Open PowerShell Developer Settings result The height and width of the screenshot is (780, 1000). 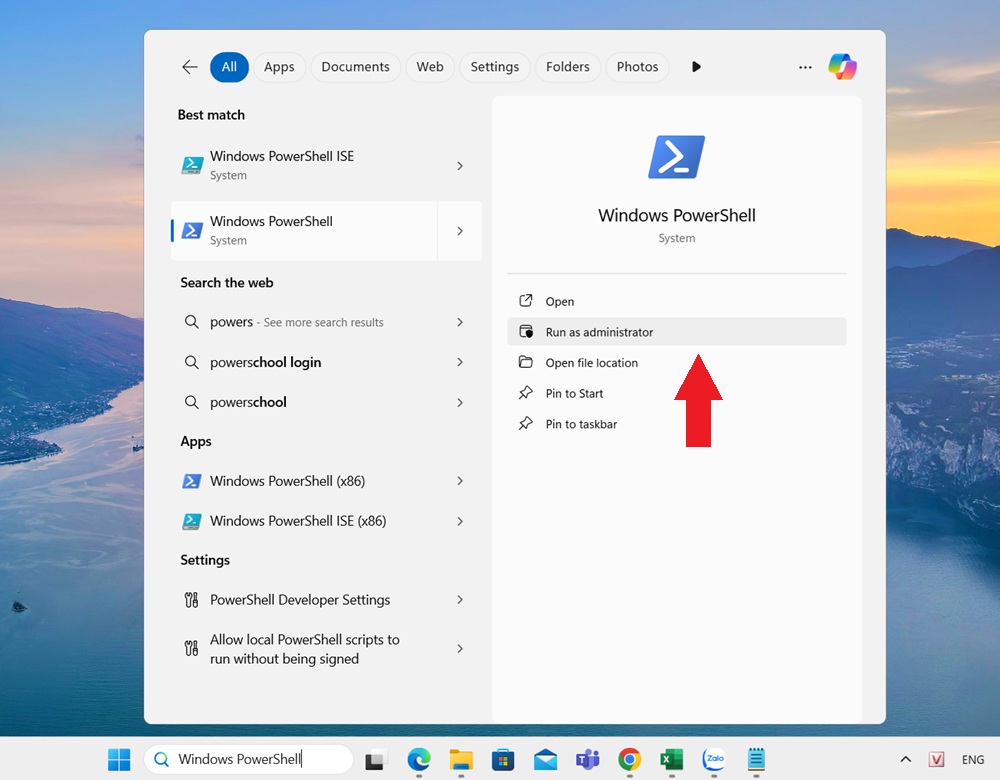(x=304, y=600)
